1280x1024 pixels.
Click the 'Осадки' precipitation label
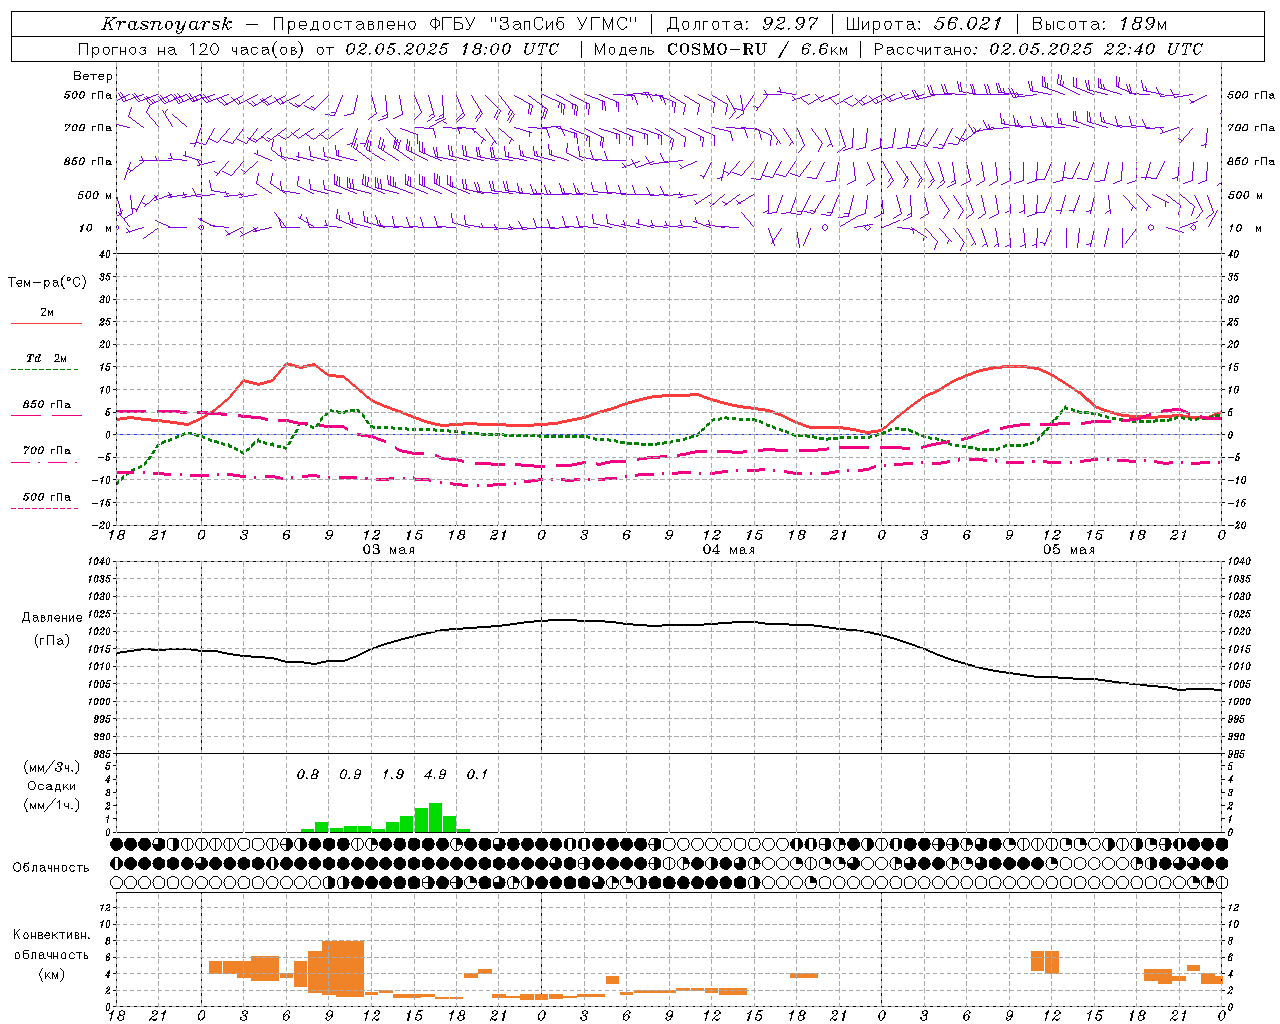click(x=52, y=787)
